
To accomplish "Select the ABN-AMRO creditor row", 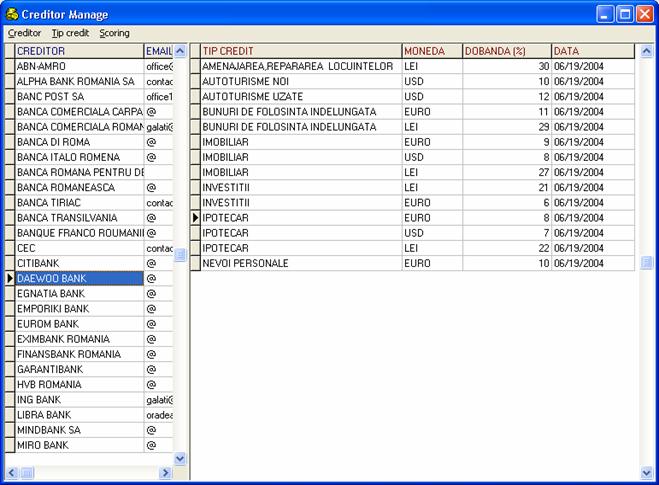I will (79, 66).
